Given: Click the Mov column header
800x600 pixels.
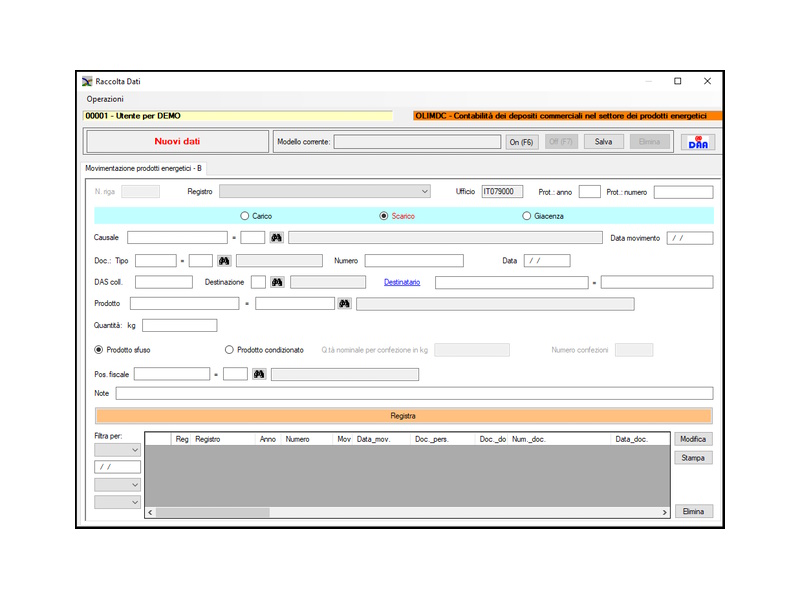Looking at the screenshot, I should pos(343,439).
